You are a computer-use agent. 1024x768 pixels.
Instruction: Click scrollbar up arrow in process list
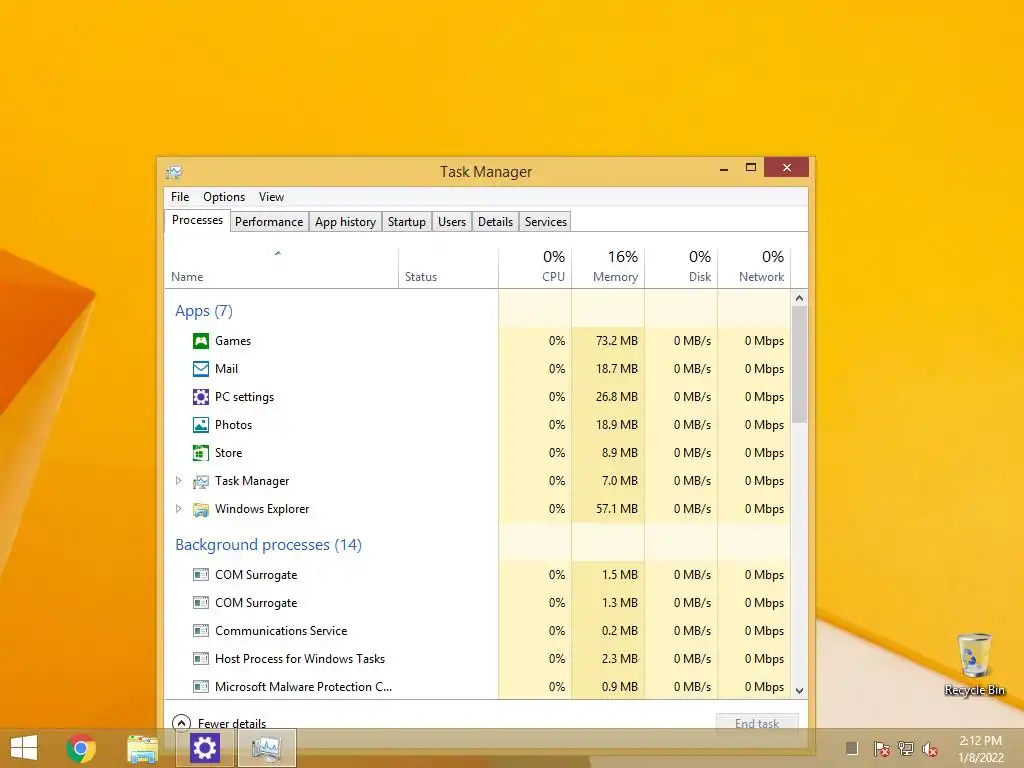(x=799, y=298)
